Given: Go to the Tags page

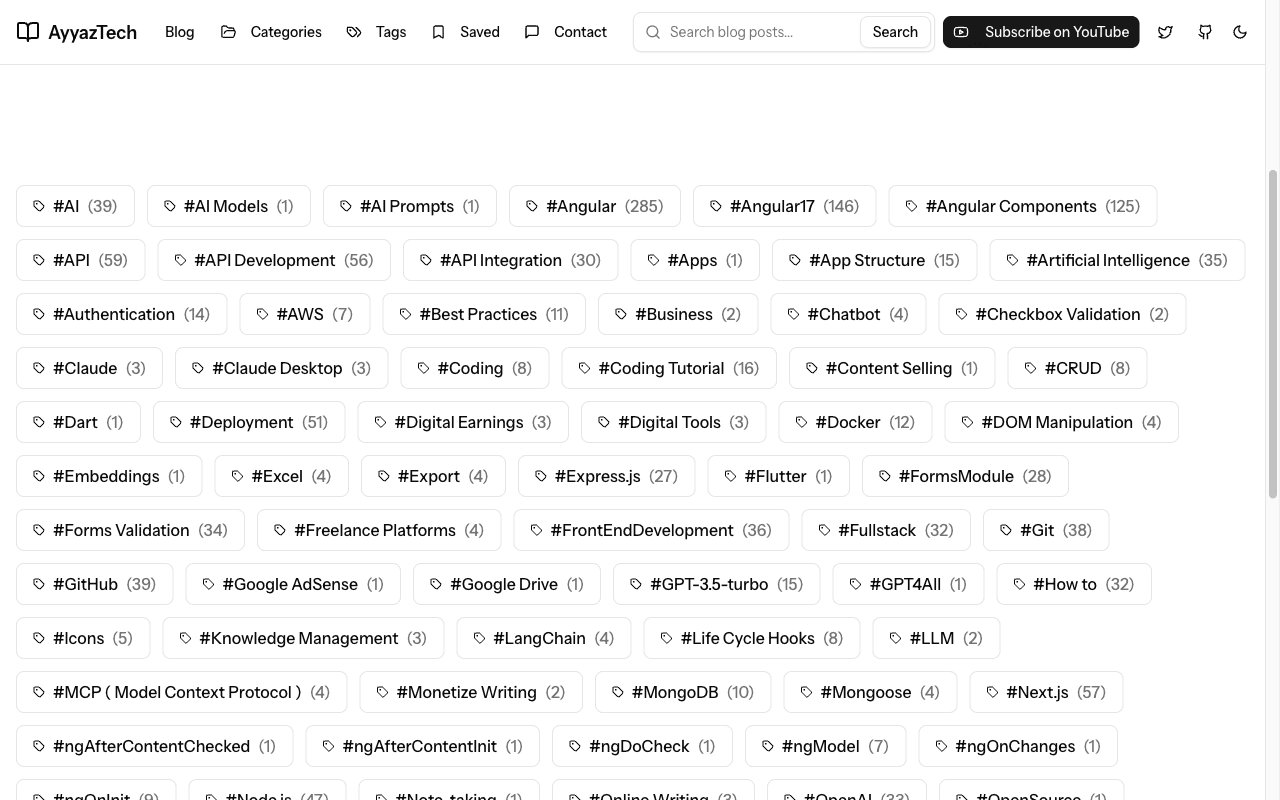Looking at the screenshot, I should 376,32.
